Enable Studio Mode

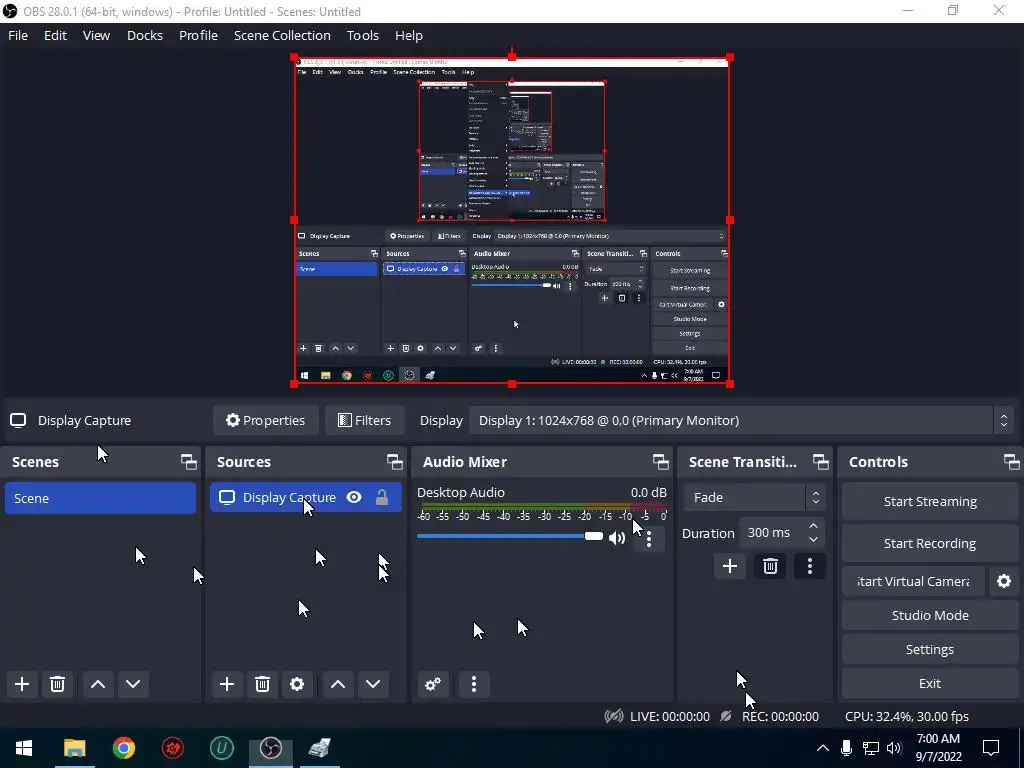(930, 615)
